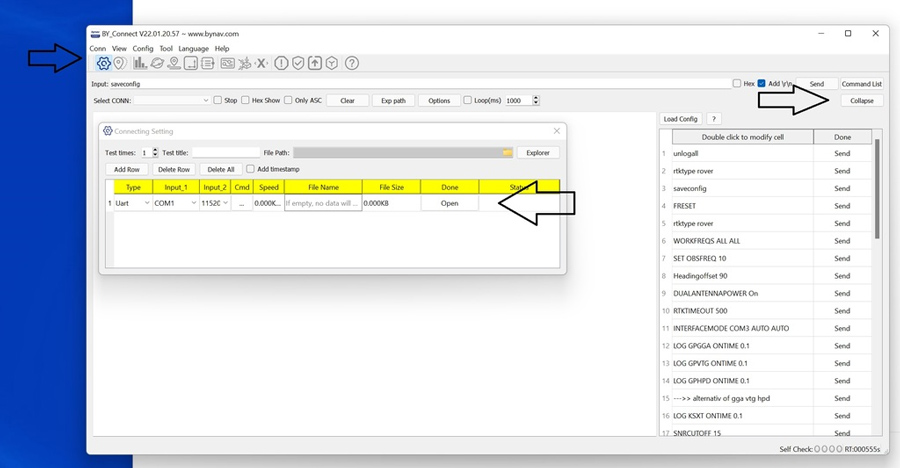Open the Language menu
The image size is (900, 468).
coord(194,48)
